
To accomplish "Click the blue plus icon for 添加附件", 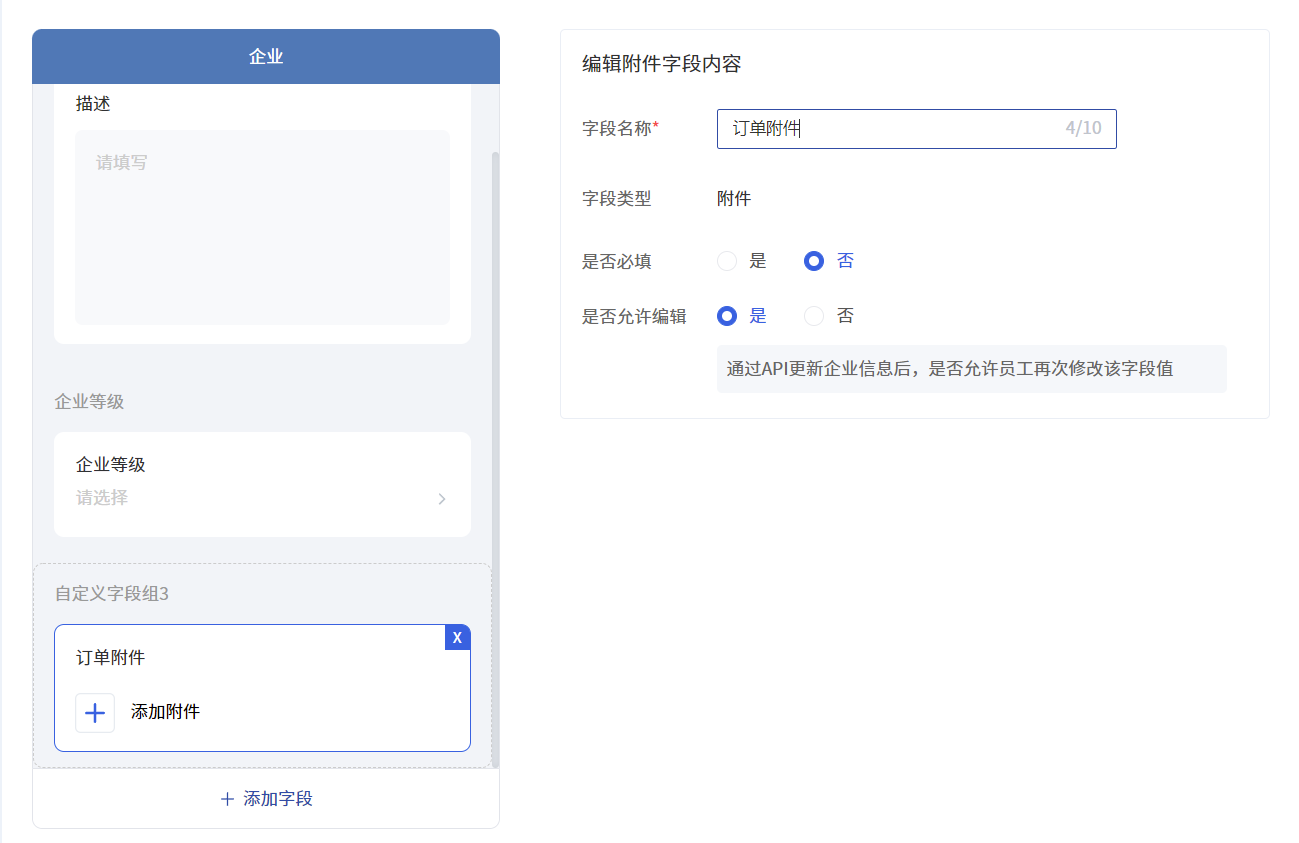I will tap(95, 713).
